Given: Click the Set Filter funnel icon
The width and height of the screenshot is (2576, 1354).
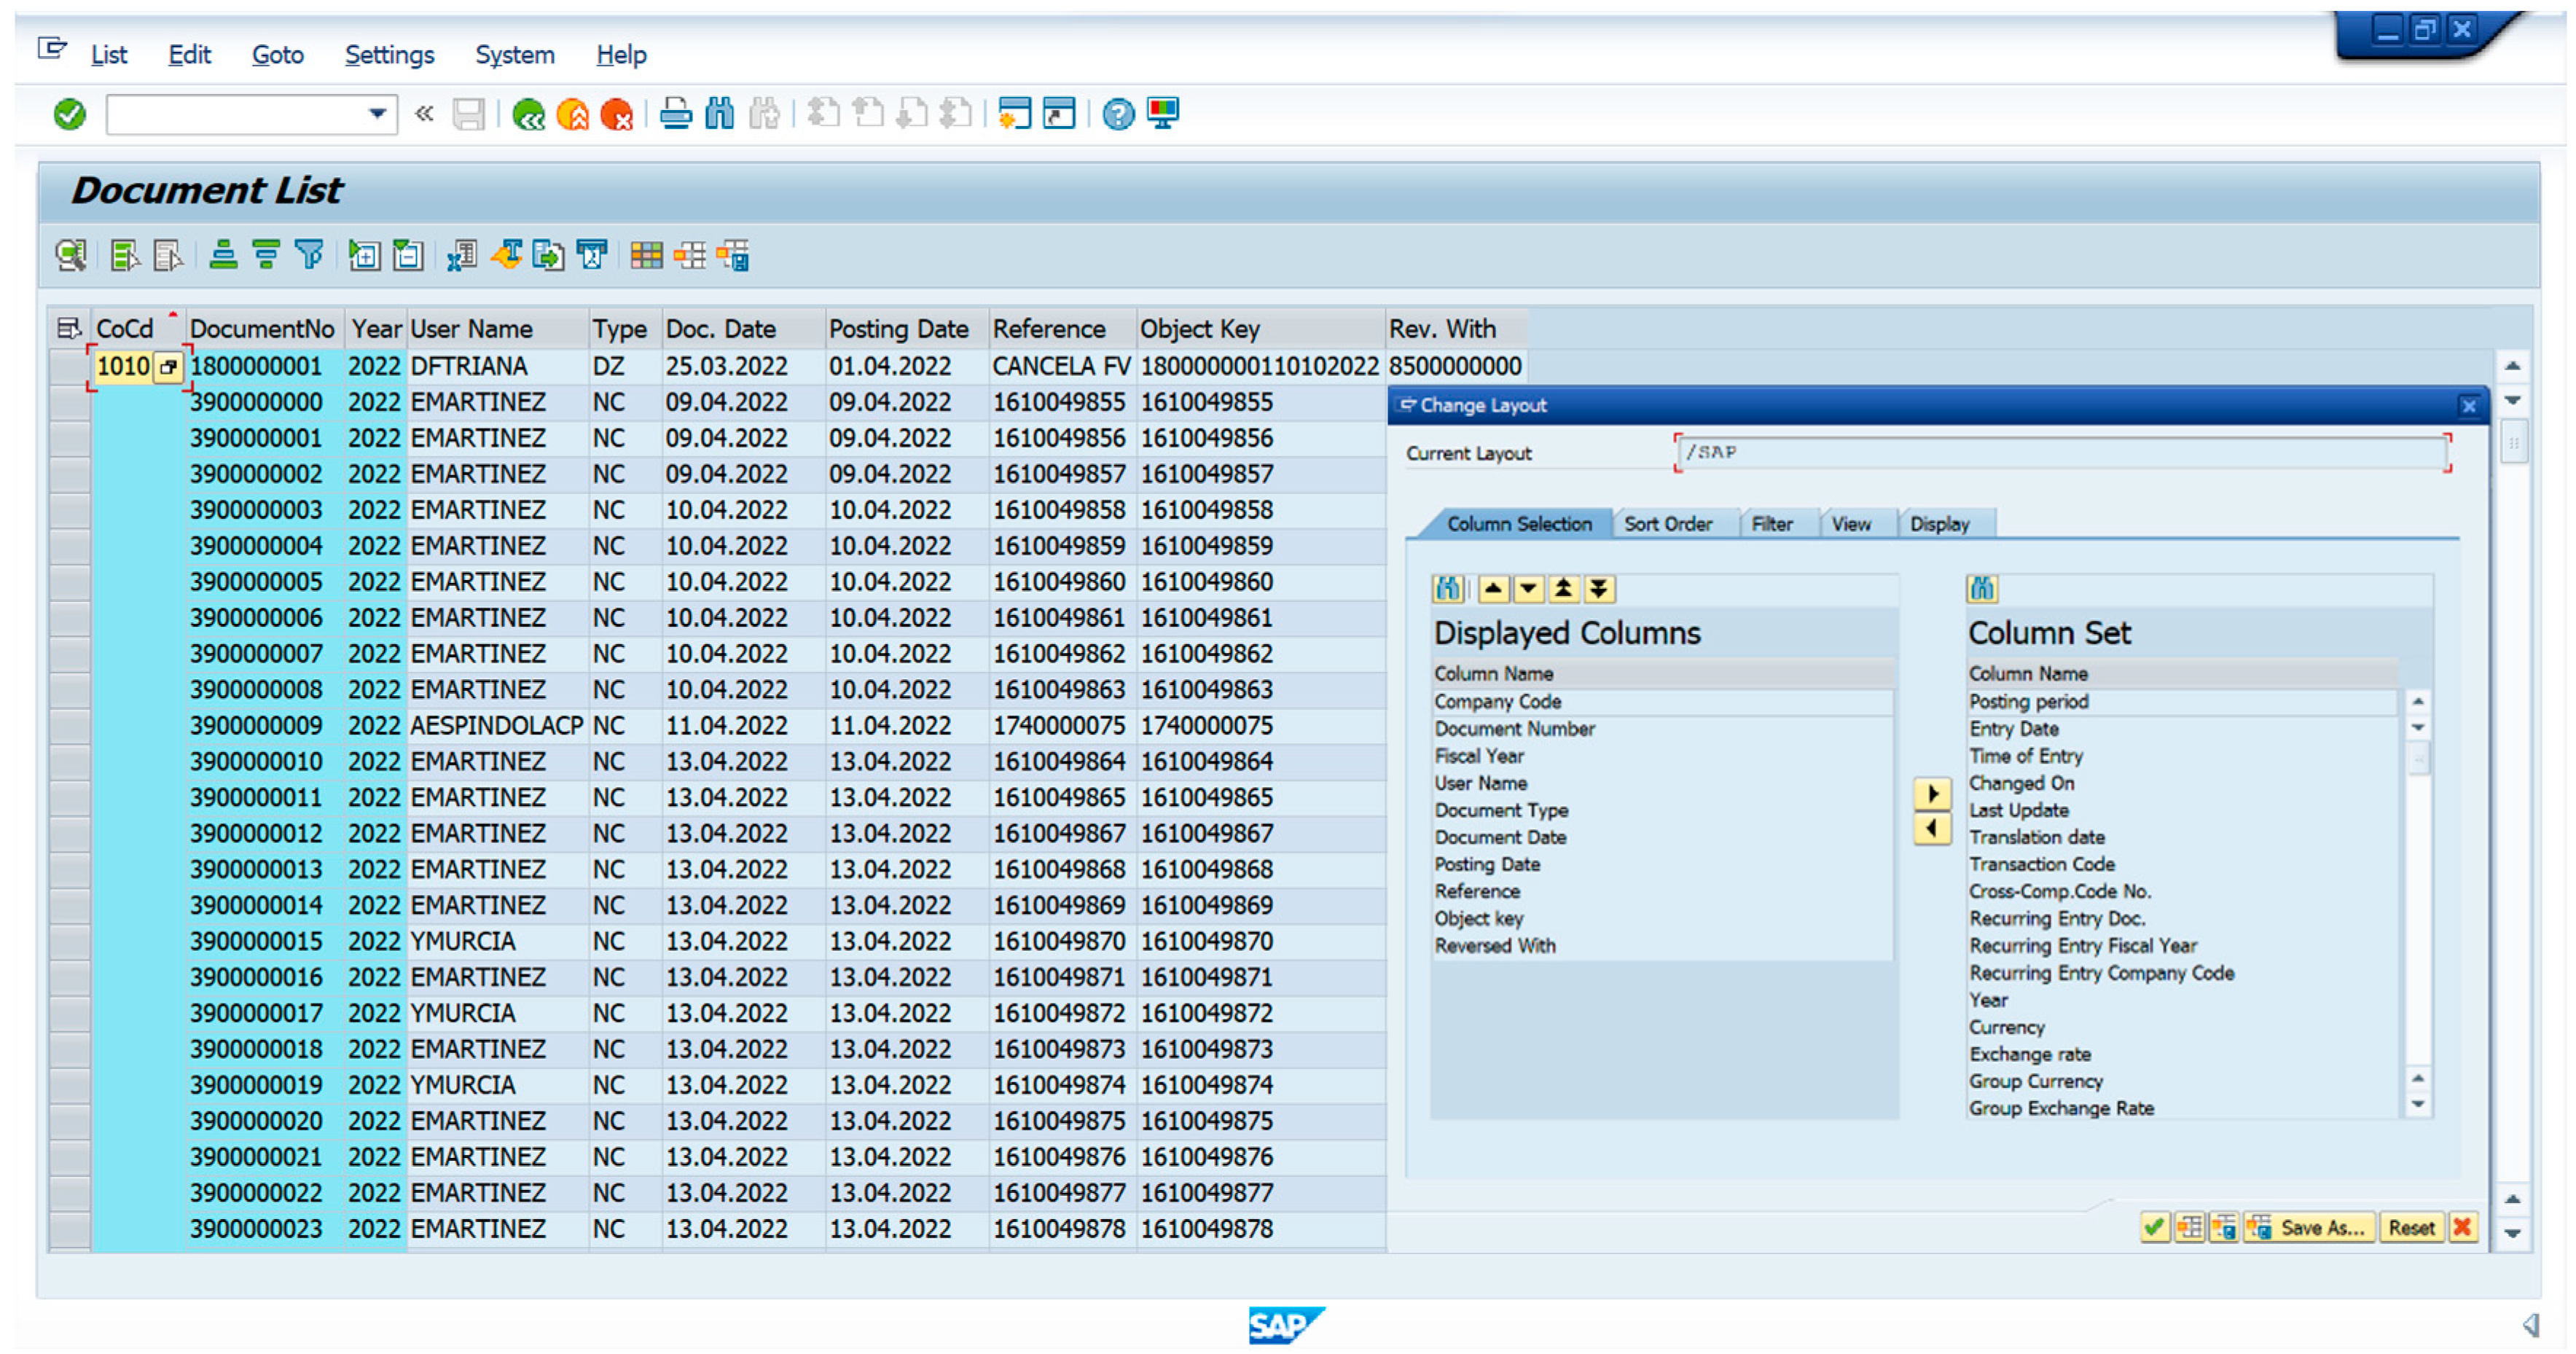Looking at the screenshot, I should [309, 256].
